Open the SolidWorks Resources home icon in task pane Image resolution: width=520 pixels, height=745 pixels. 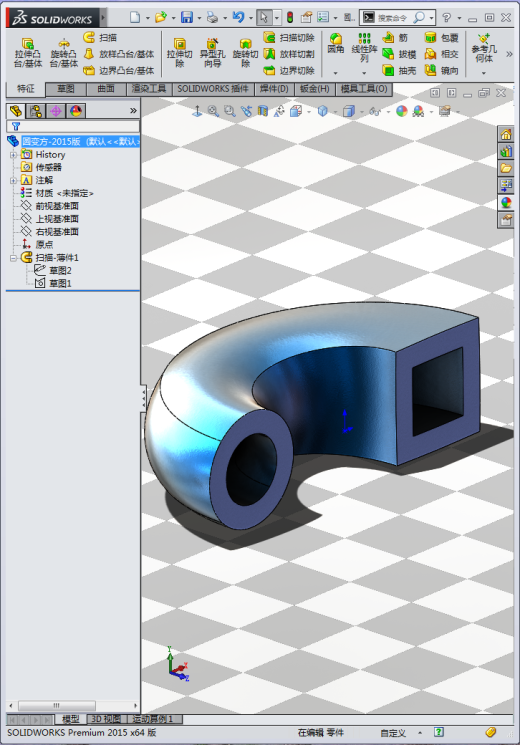(x=506, y=134)
